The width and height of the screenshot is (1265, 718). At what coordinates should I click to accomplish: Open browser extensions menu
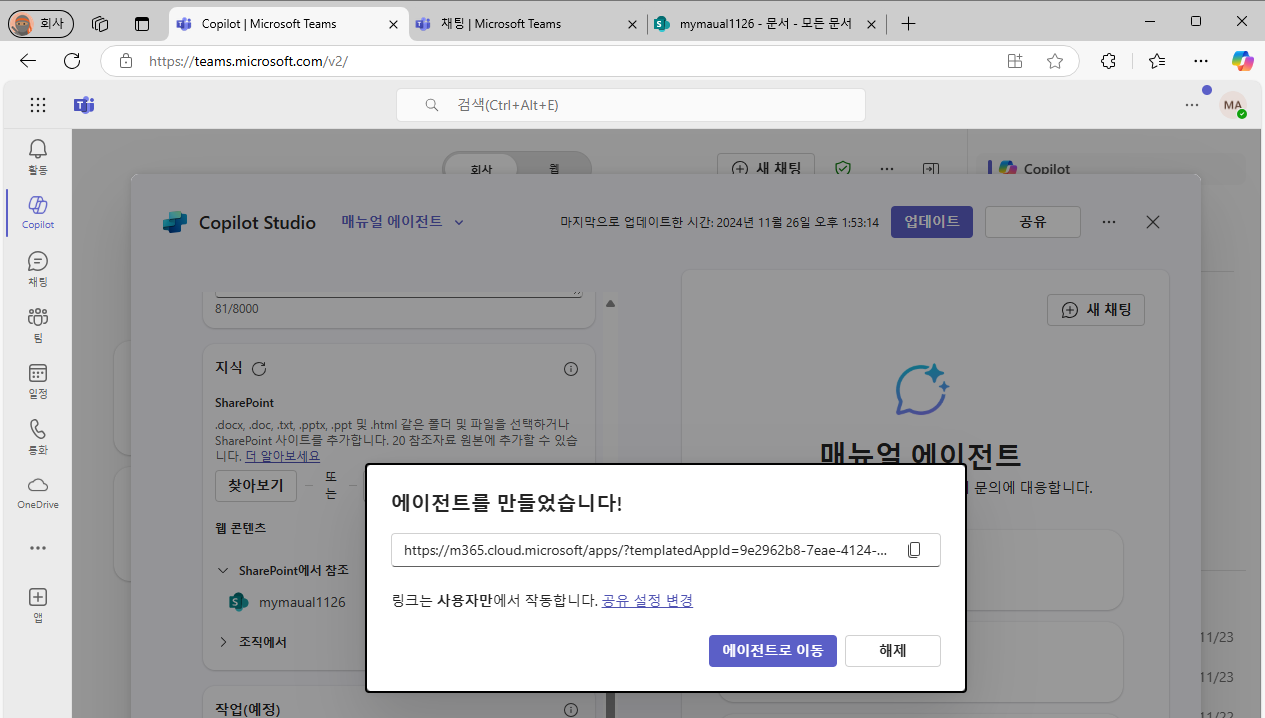coord(1108,61)
